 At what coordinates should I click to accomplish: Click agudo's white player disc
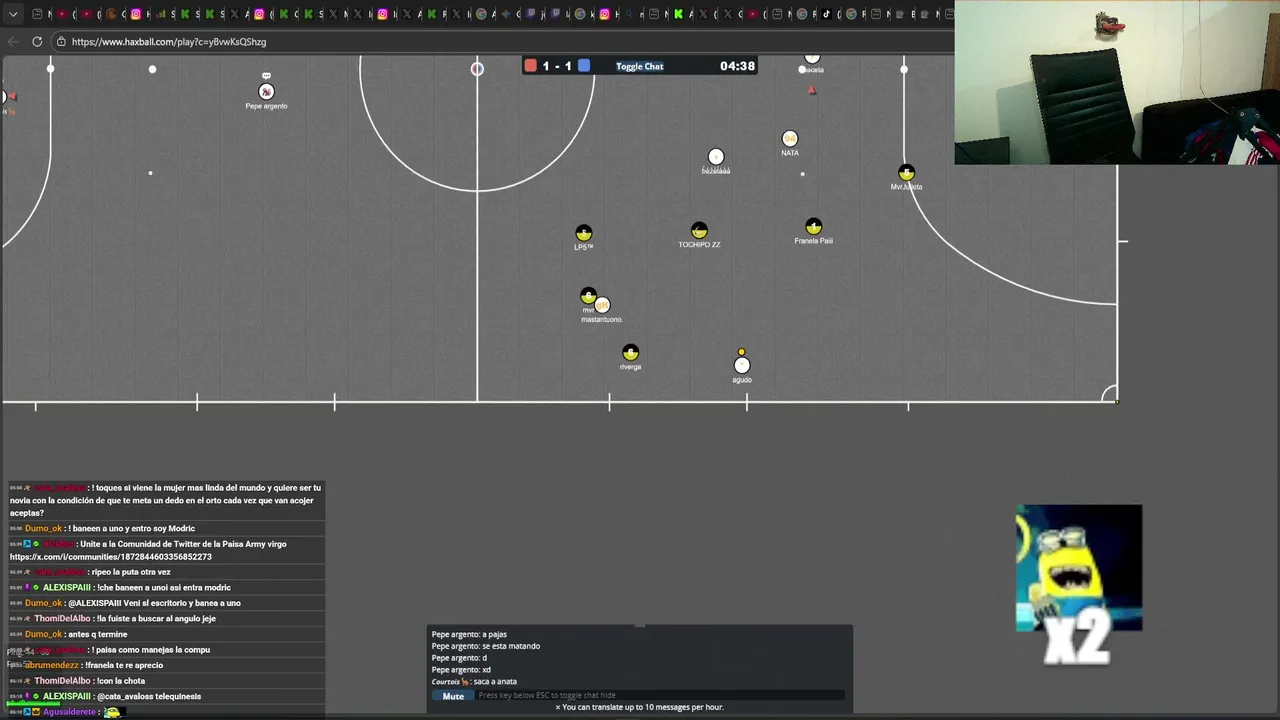tap(742, 366)
